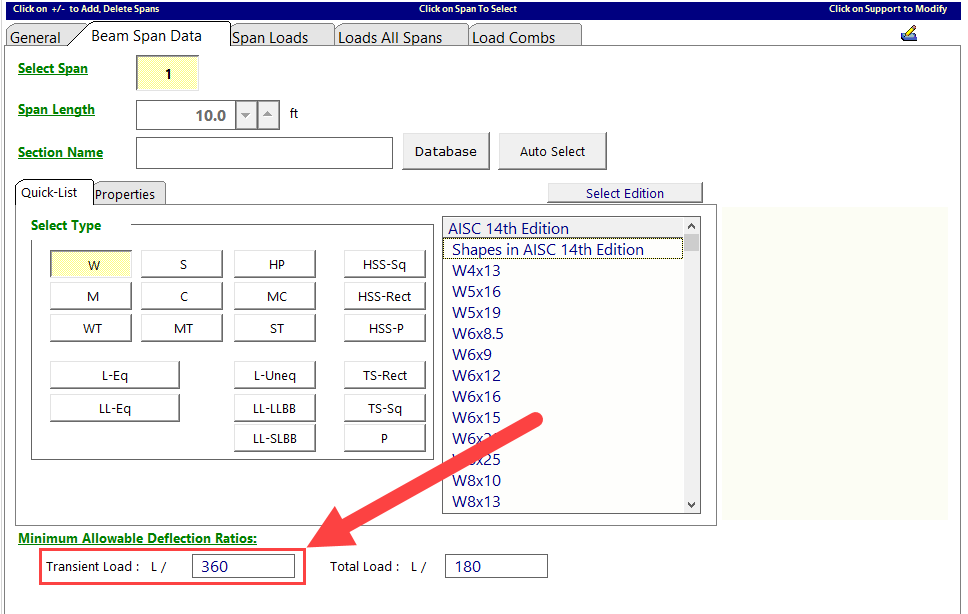This screenshot has height=614, width=968.
Task: Click the Span Length label link
Action: [56, 110]
